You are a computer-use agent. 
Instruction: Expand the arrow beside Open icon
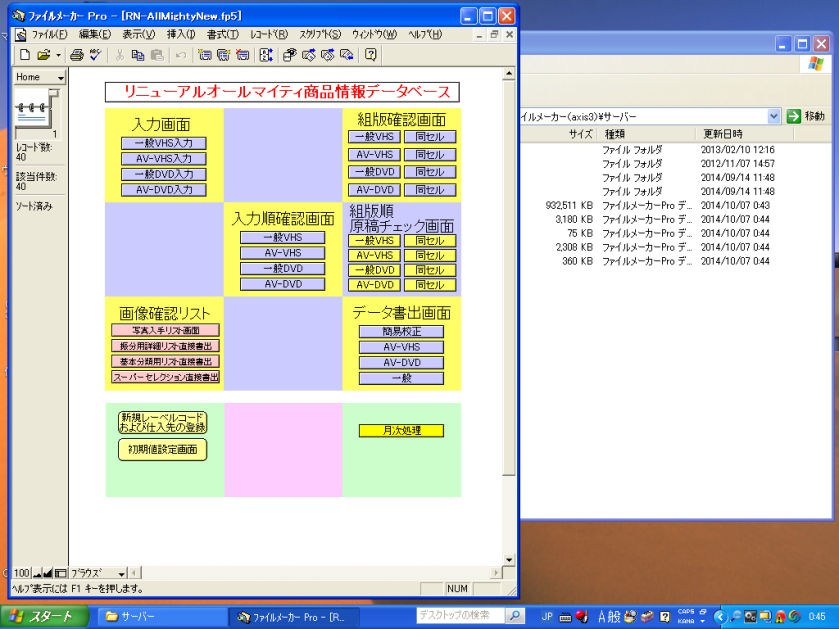58,55
